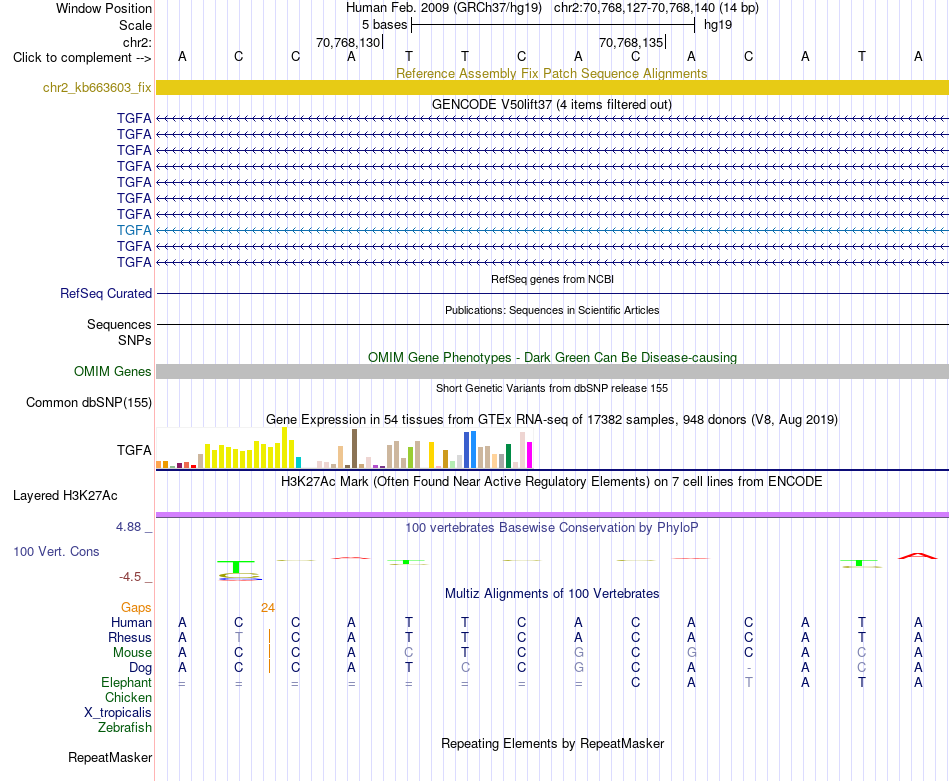Click the -4.5 PhyloP scale minimum
This screenshot has height=781, width=950.
(130, 577)
